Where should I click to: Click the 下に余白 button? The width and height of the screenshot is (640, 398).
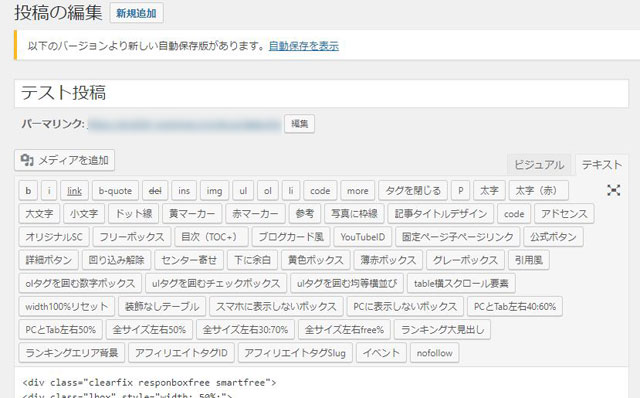pos(252,260)
